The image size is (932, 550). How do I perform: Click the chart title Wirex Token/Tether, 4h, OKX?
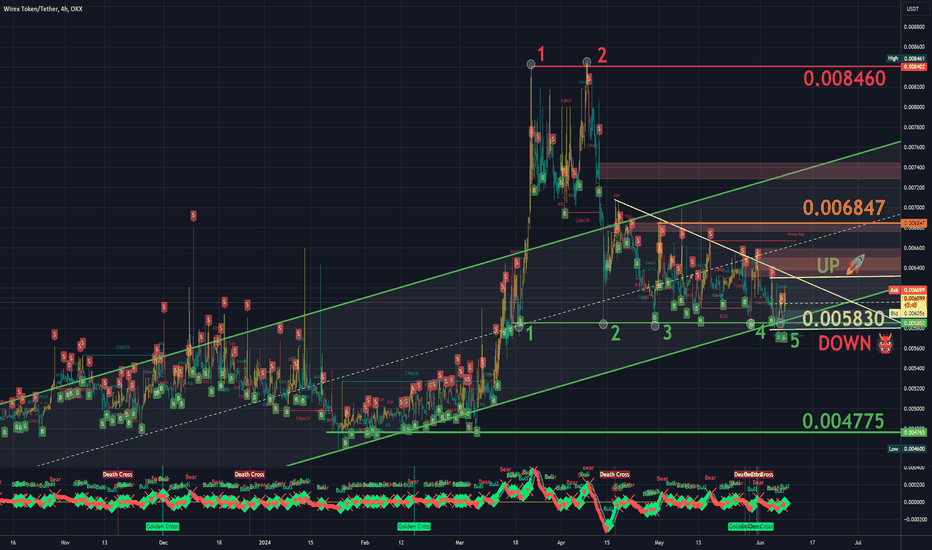(41, 9)
